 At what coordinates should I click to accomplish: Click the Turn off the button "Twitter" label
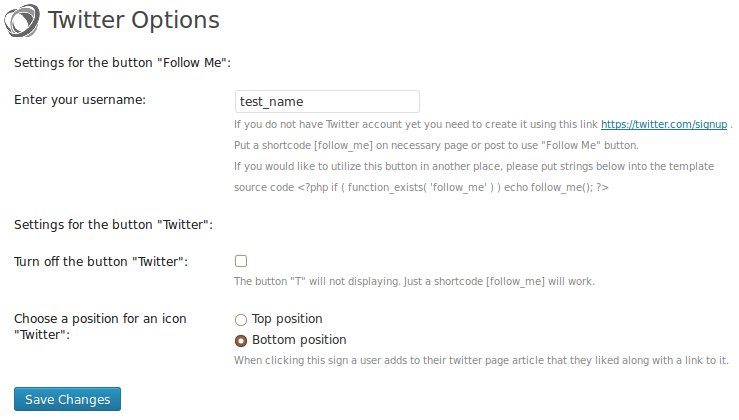(x=101, y=262)
